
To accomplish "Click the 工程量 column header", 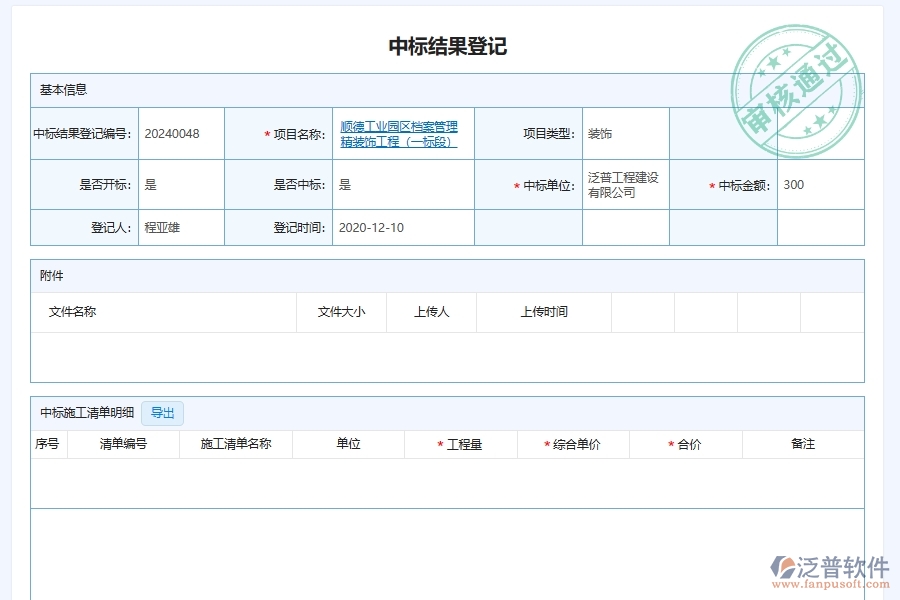I will [463, 444].
